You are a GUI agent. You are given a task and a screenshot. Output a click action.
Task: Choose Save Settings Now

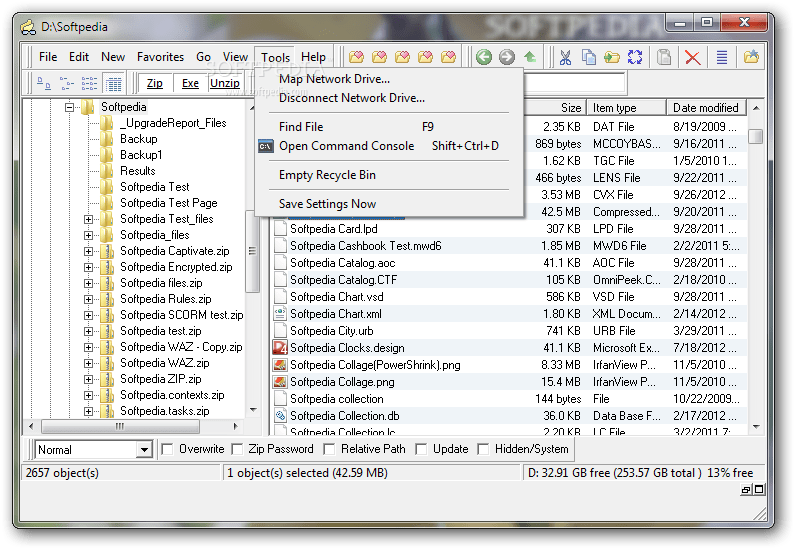pyautogui.click(x=389, y=204)
